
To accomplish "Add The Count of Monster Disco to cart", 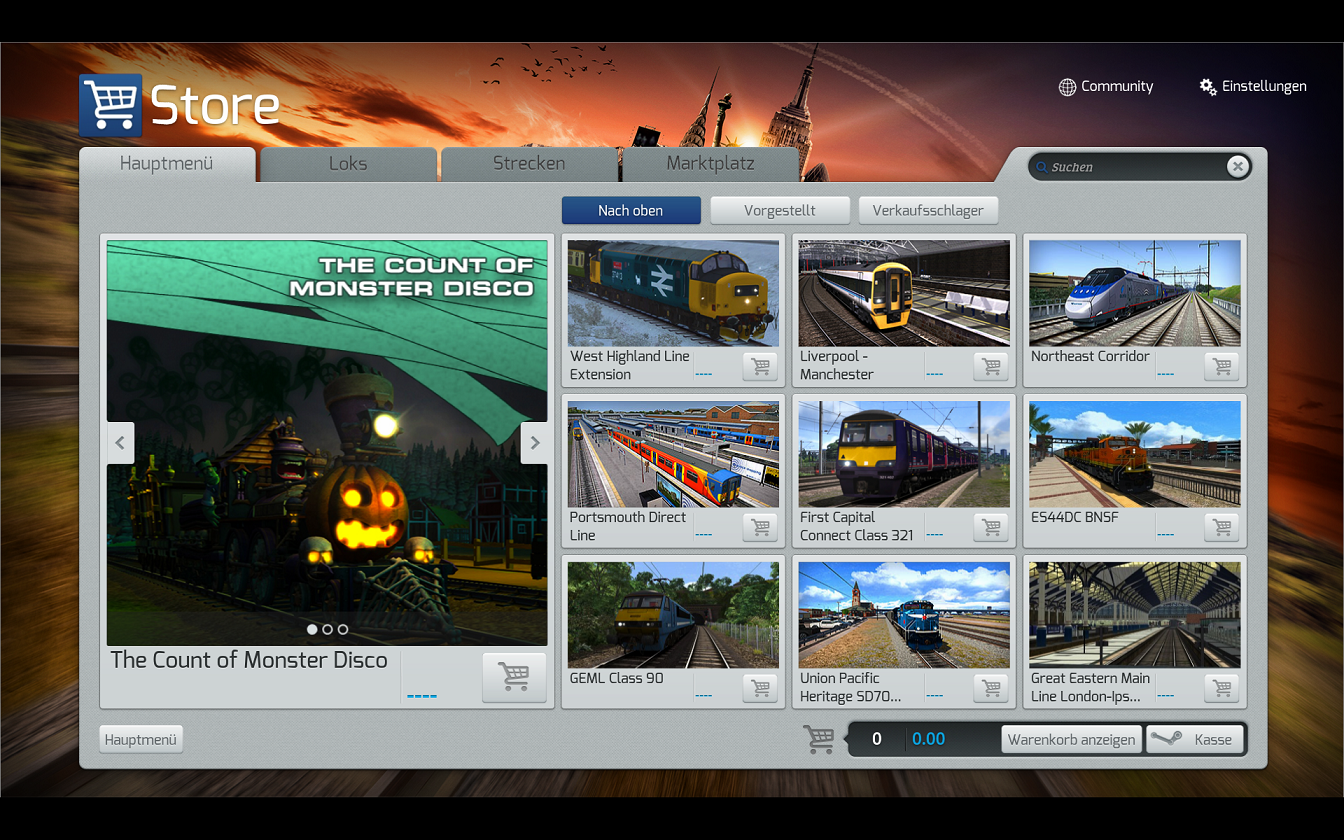I will click(x=514, y=678).
